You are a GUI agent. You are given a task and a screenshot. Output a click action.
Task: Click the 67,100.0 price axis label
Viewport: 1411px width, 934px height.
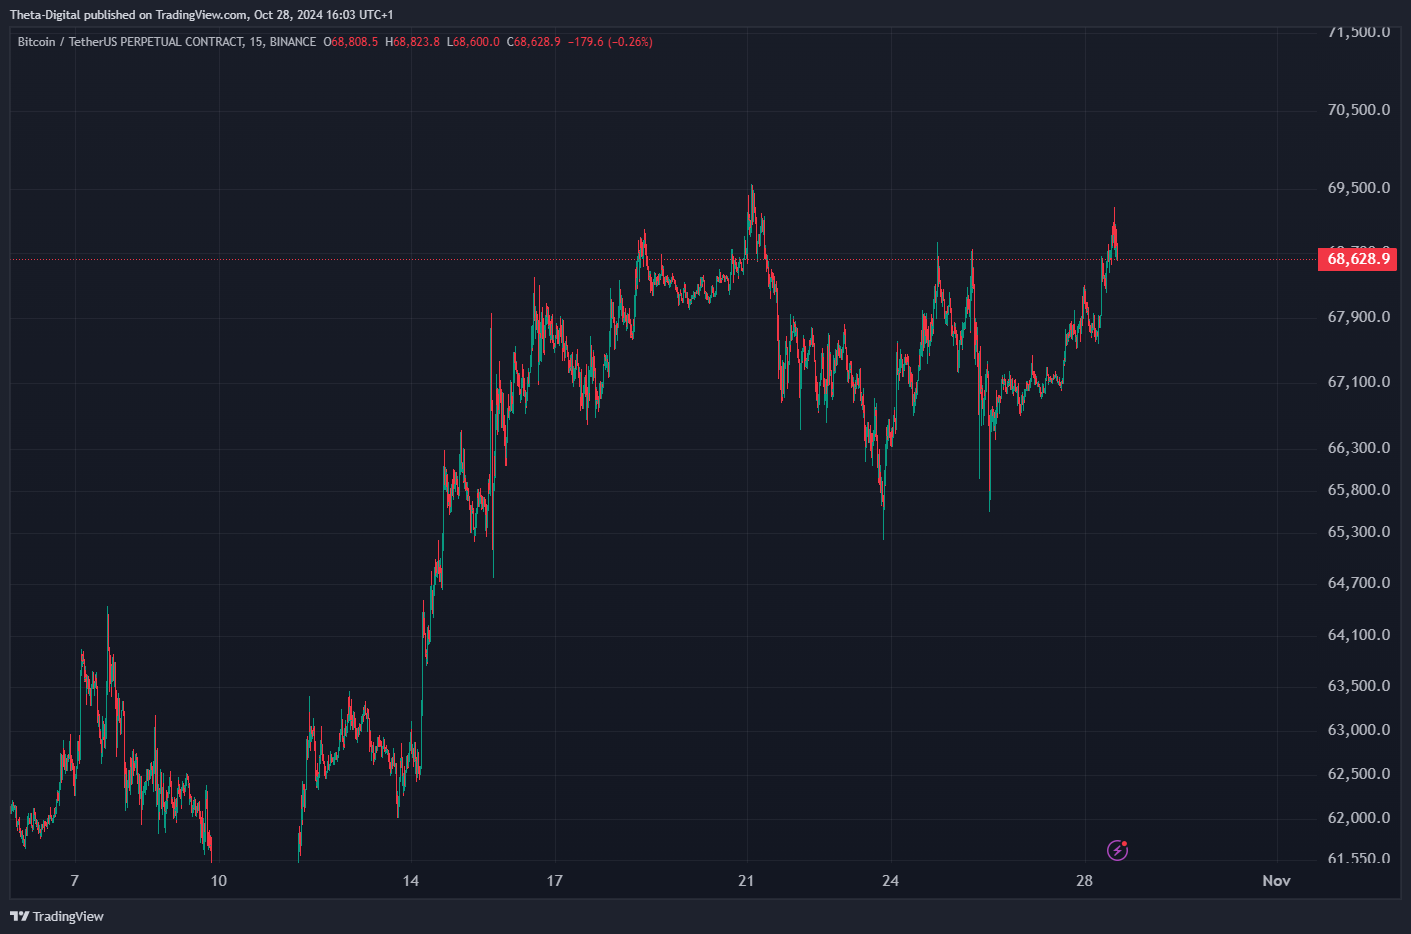[x=1358, y=382]
